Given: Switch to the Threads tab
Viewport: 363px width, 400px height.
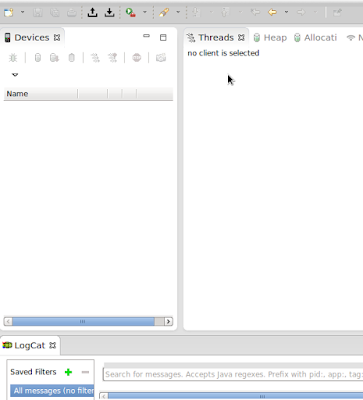Looking at the screenshot, I should [216, 38].
